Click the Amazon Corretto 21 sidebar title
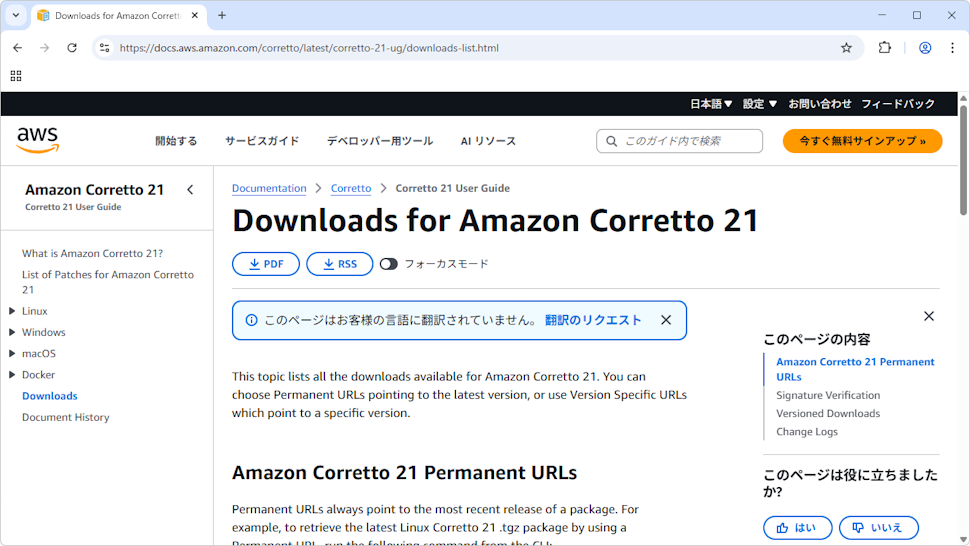The height and width of the screenshot is (546, 970). tap(95, 190)
